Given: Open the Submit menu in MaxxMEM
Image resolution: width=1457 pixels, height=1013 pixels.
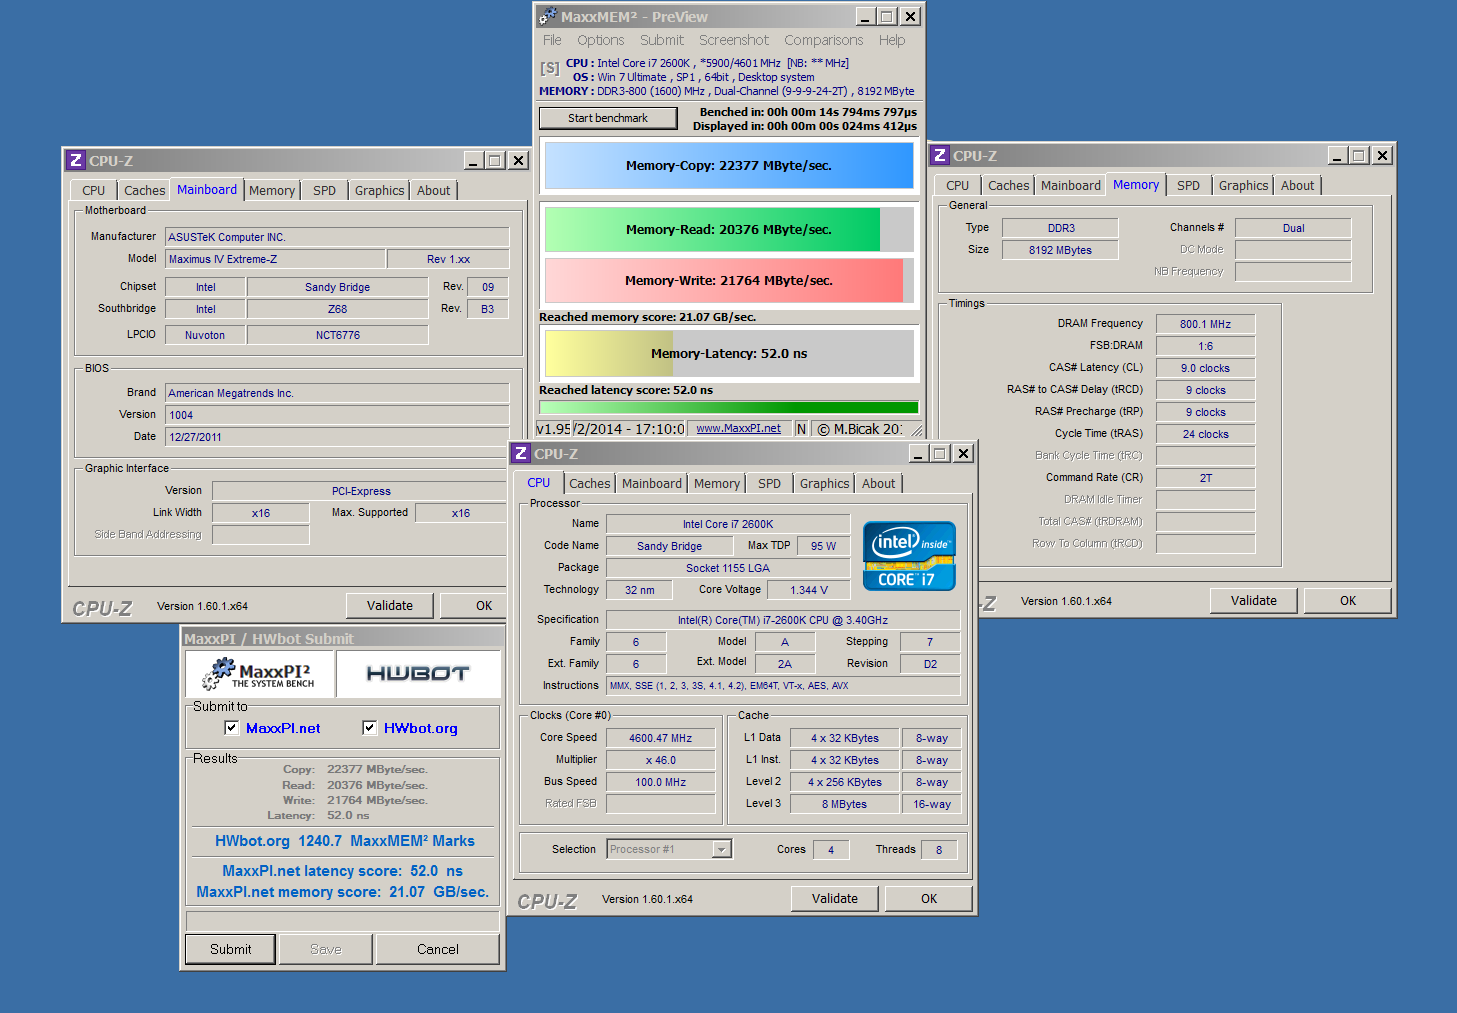Looking at the screenshot, I should (662, 40).
